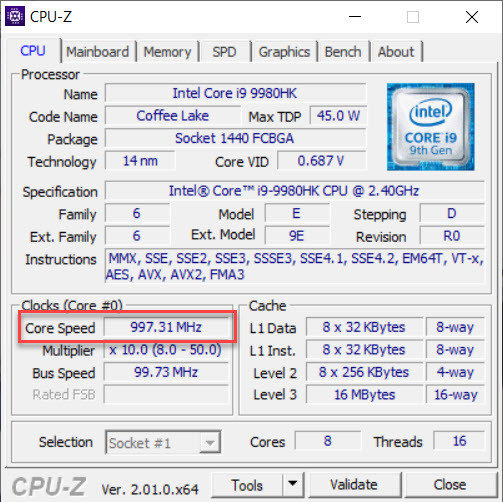Show the About tab
503x502 pixels.
pos(396,52)
